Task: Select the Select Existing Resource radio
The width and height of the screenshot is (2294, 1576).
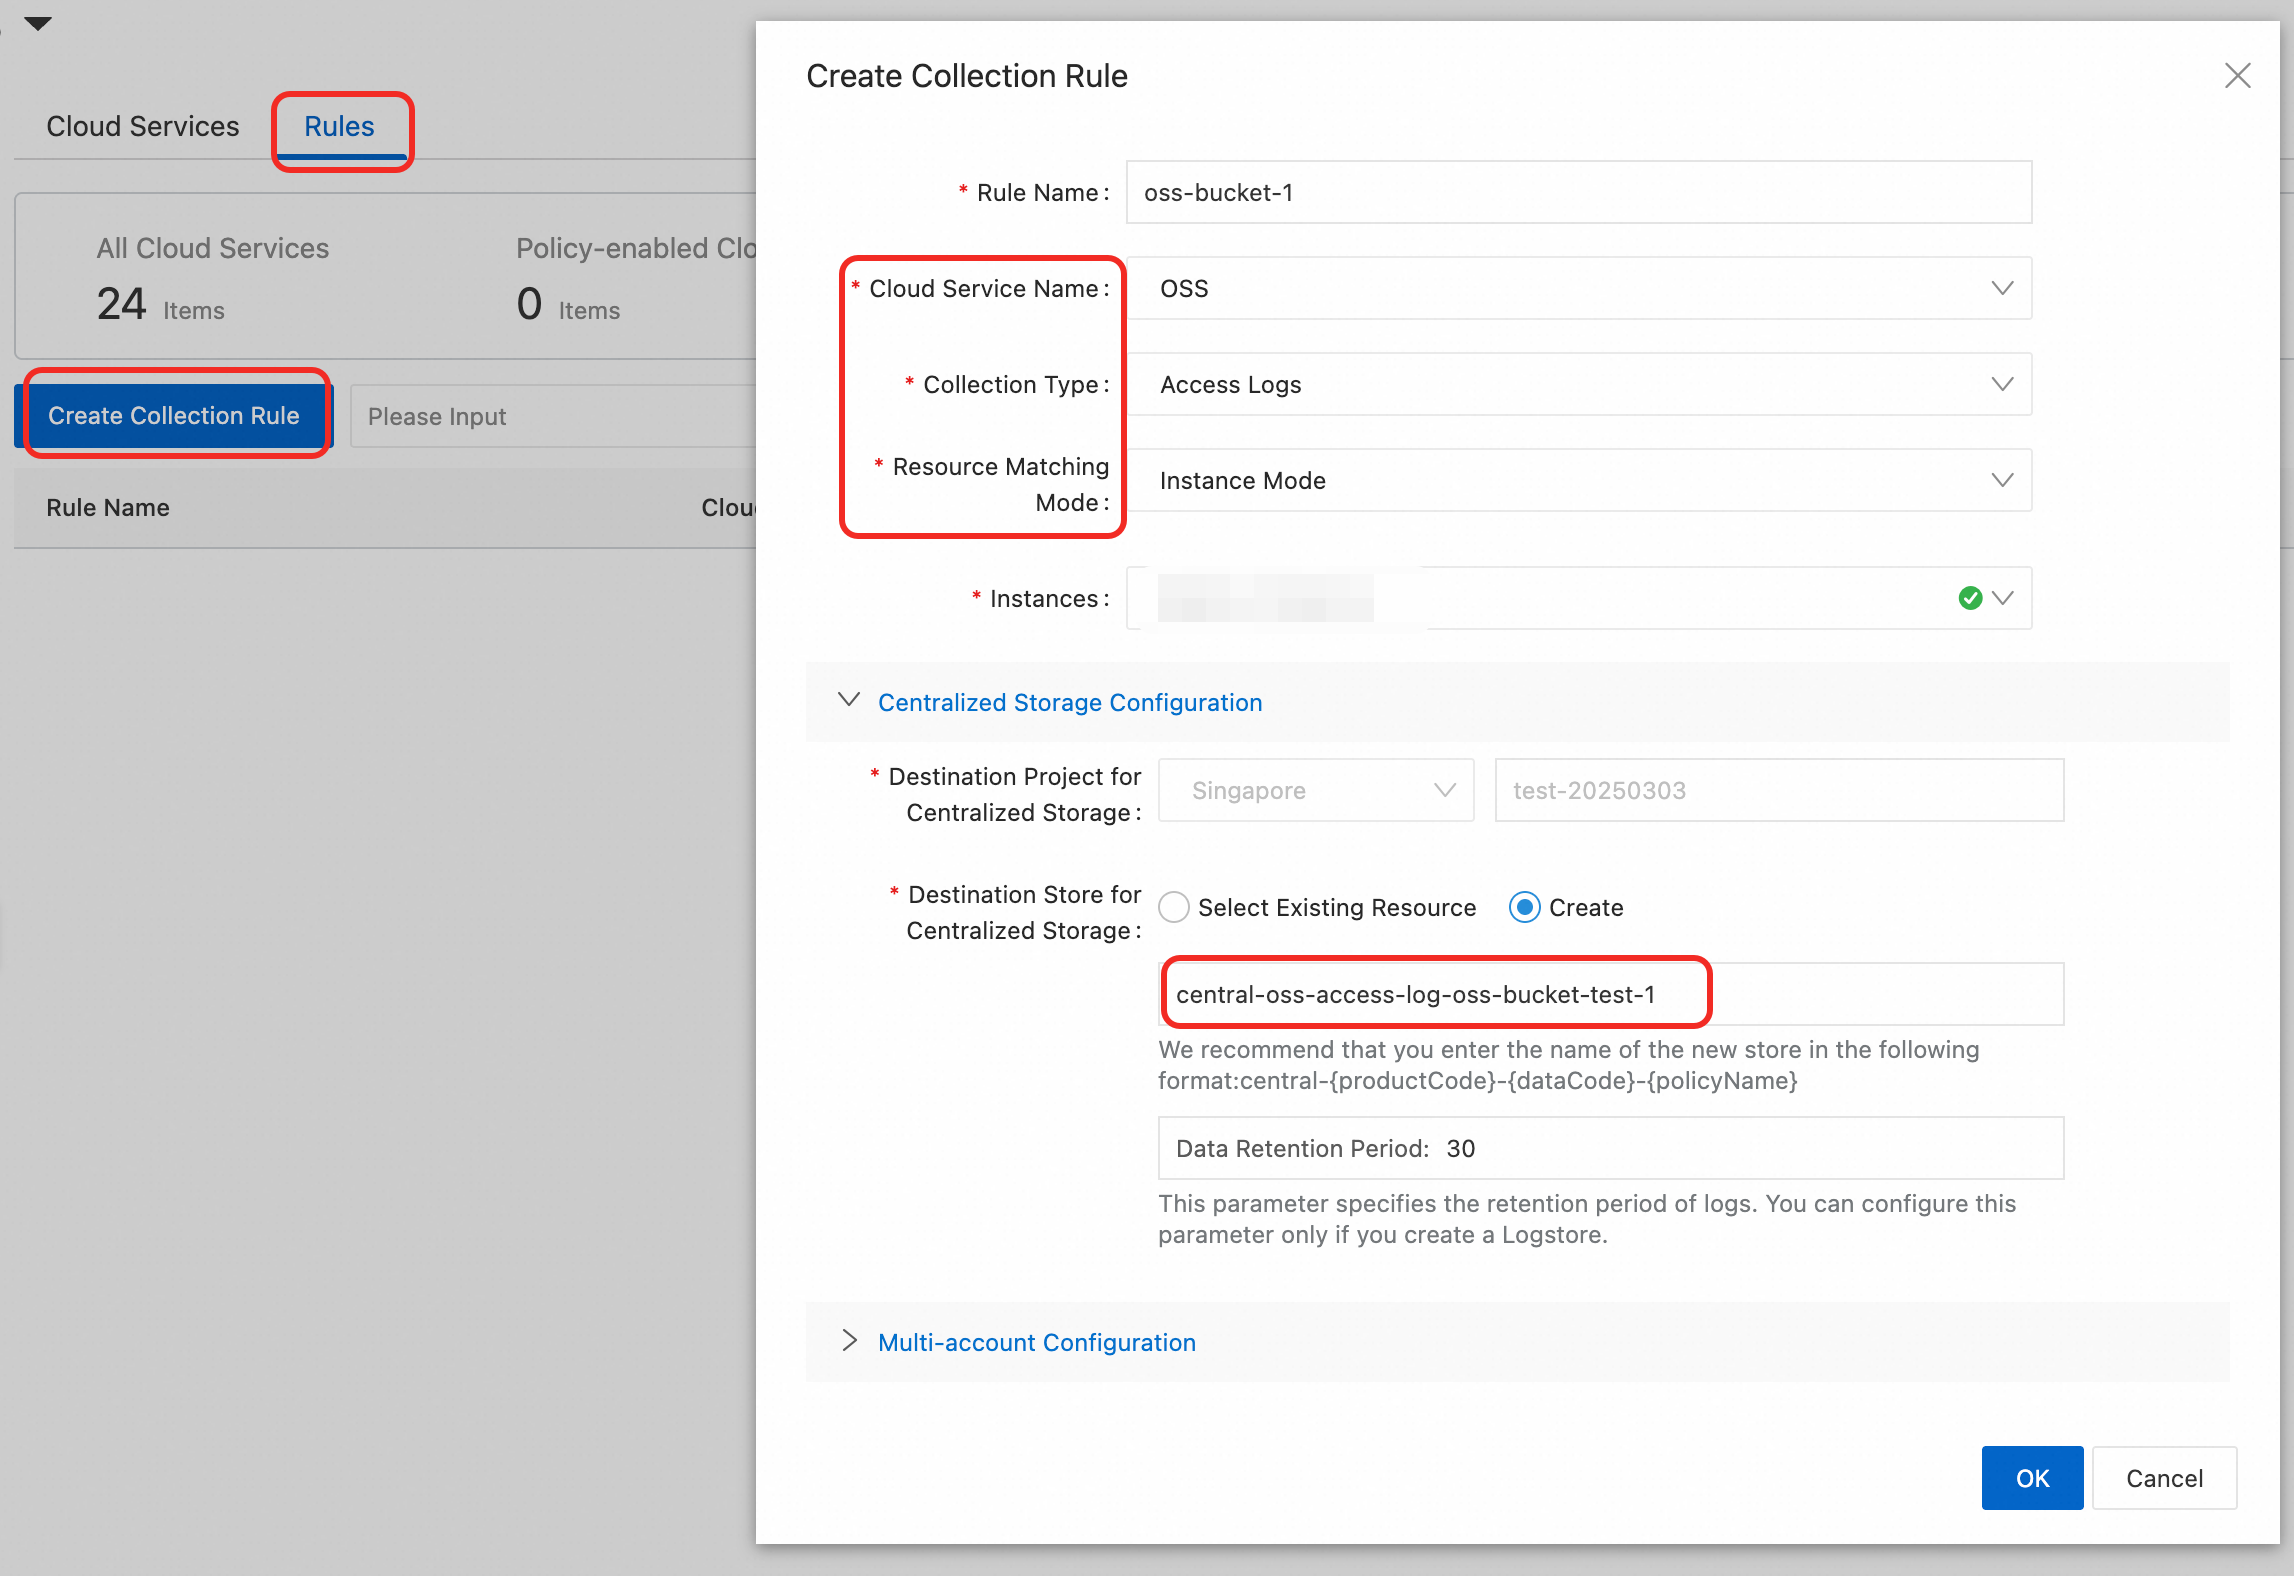Action: tap(1174, 907)
